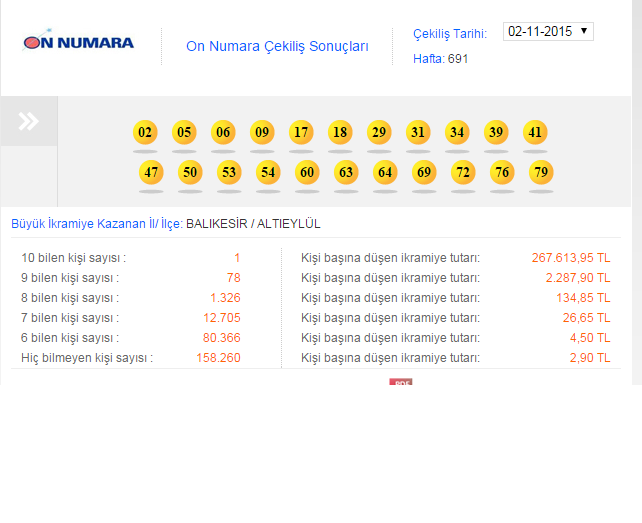Click the BALIKESİR / ALTIEYLÜL text
This screenshot has height=523, width=642.
[x=253, y=224]
